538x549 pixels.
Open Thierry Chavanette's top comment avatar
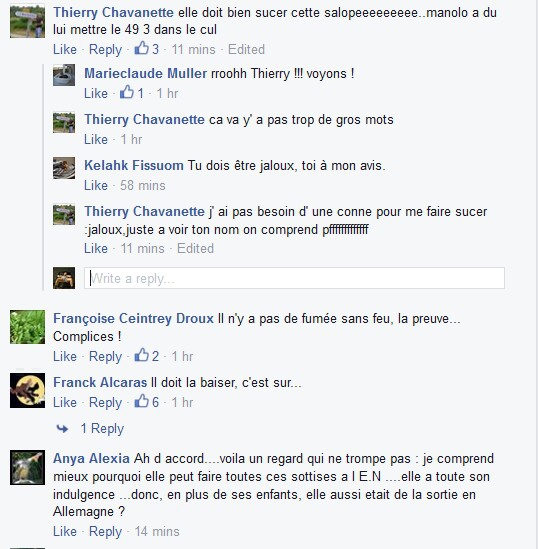27,22
